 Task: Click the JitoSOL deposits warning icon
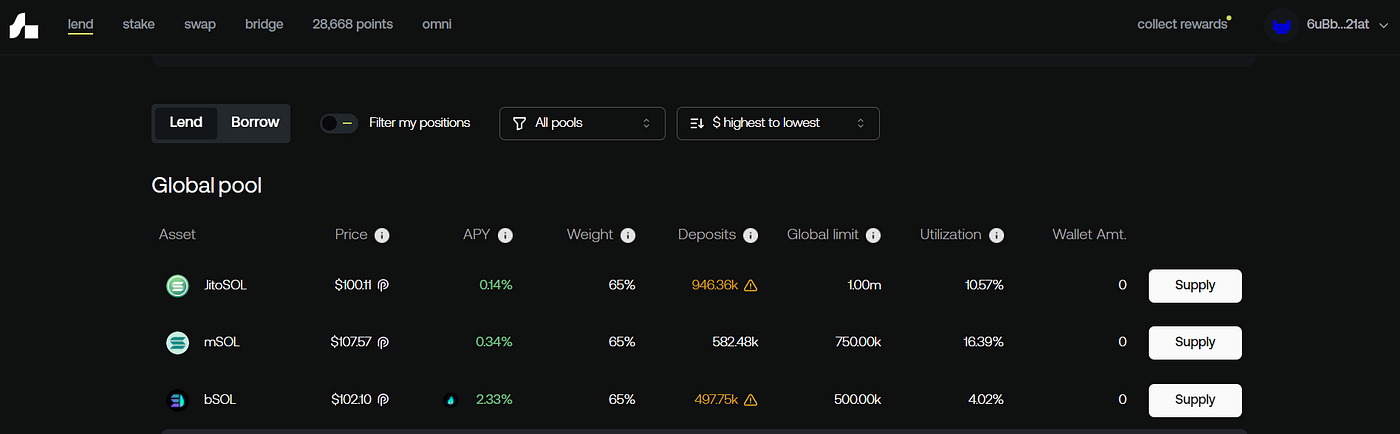point(751,285)
